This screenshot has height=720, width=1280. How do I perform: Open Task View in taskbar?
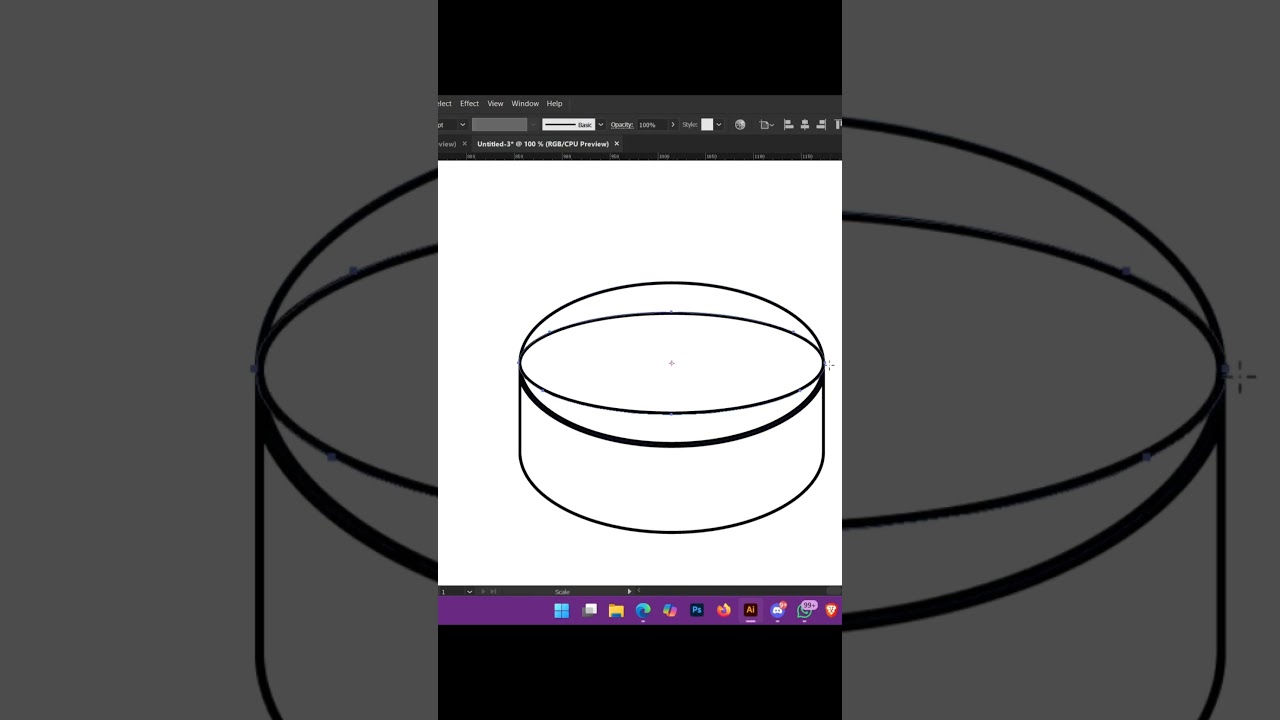coord(590,610)
